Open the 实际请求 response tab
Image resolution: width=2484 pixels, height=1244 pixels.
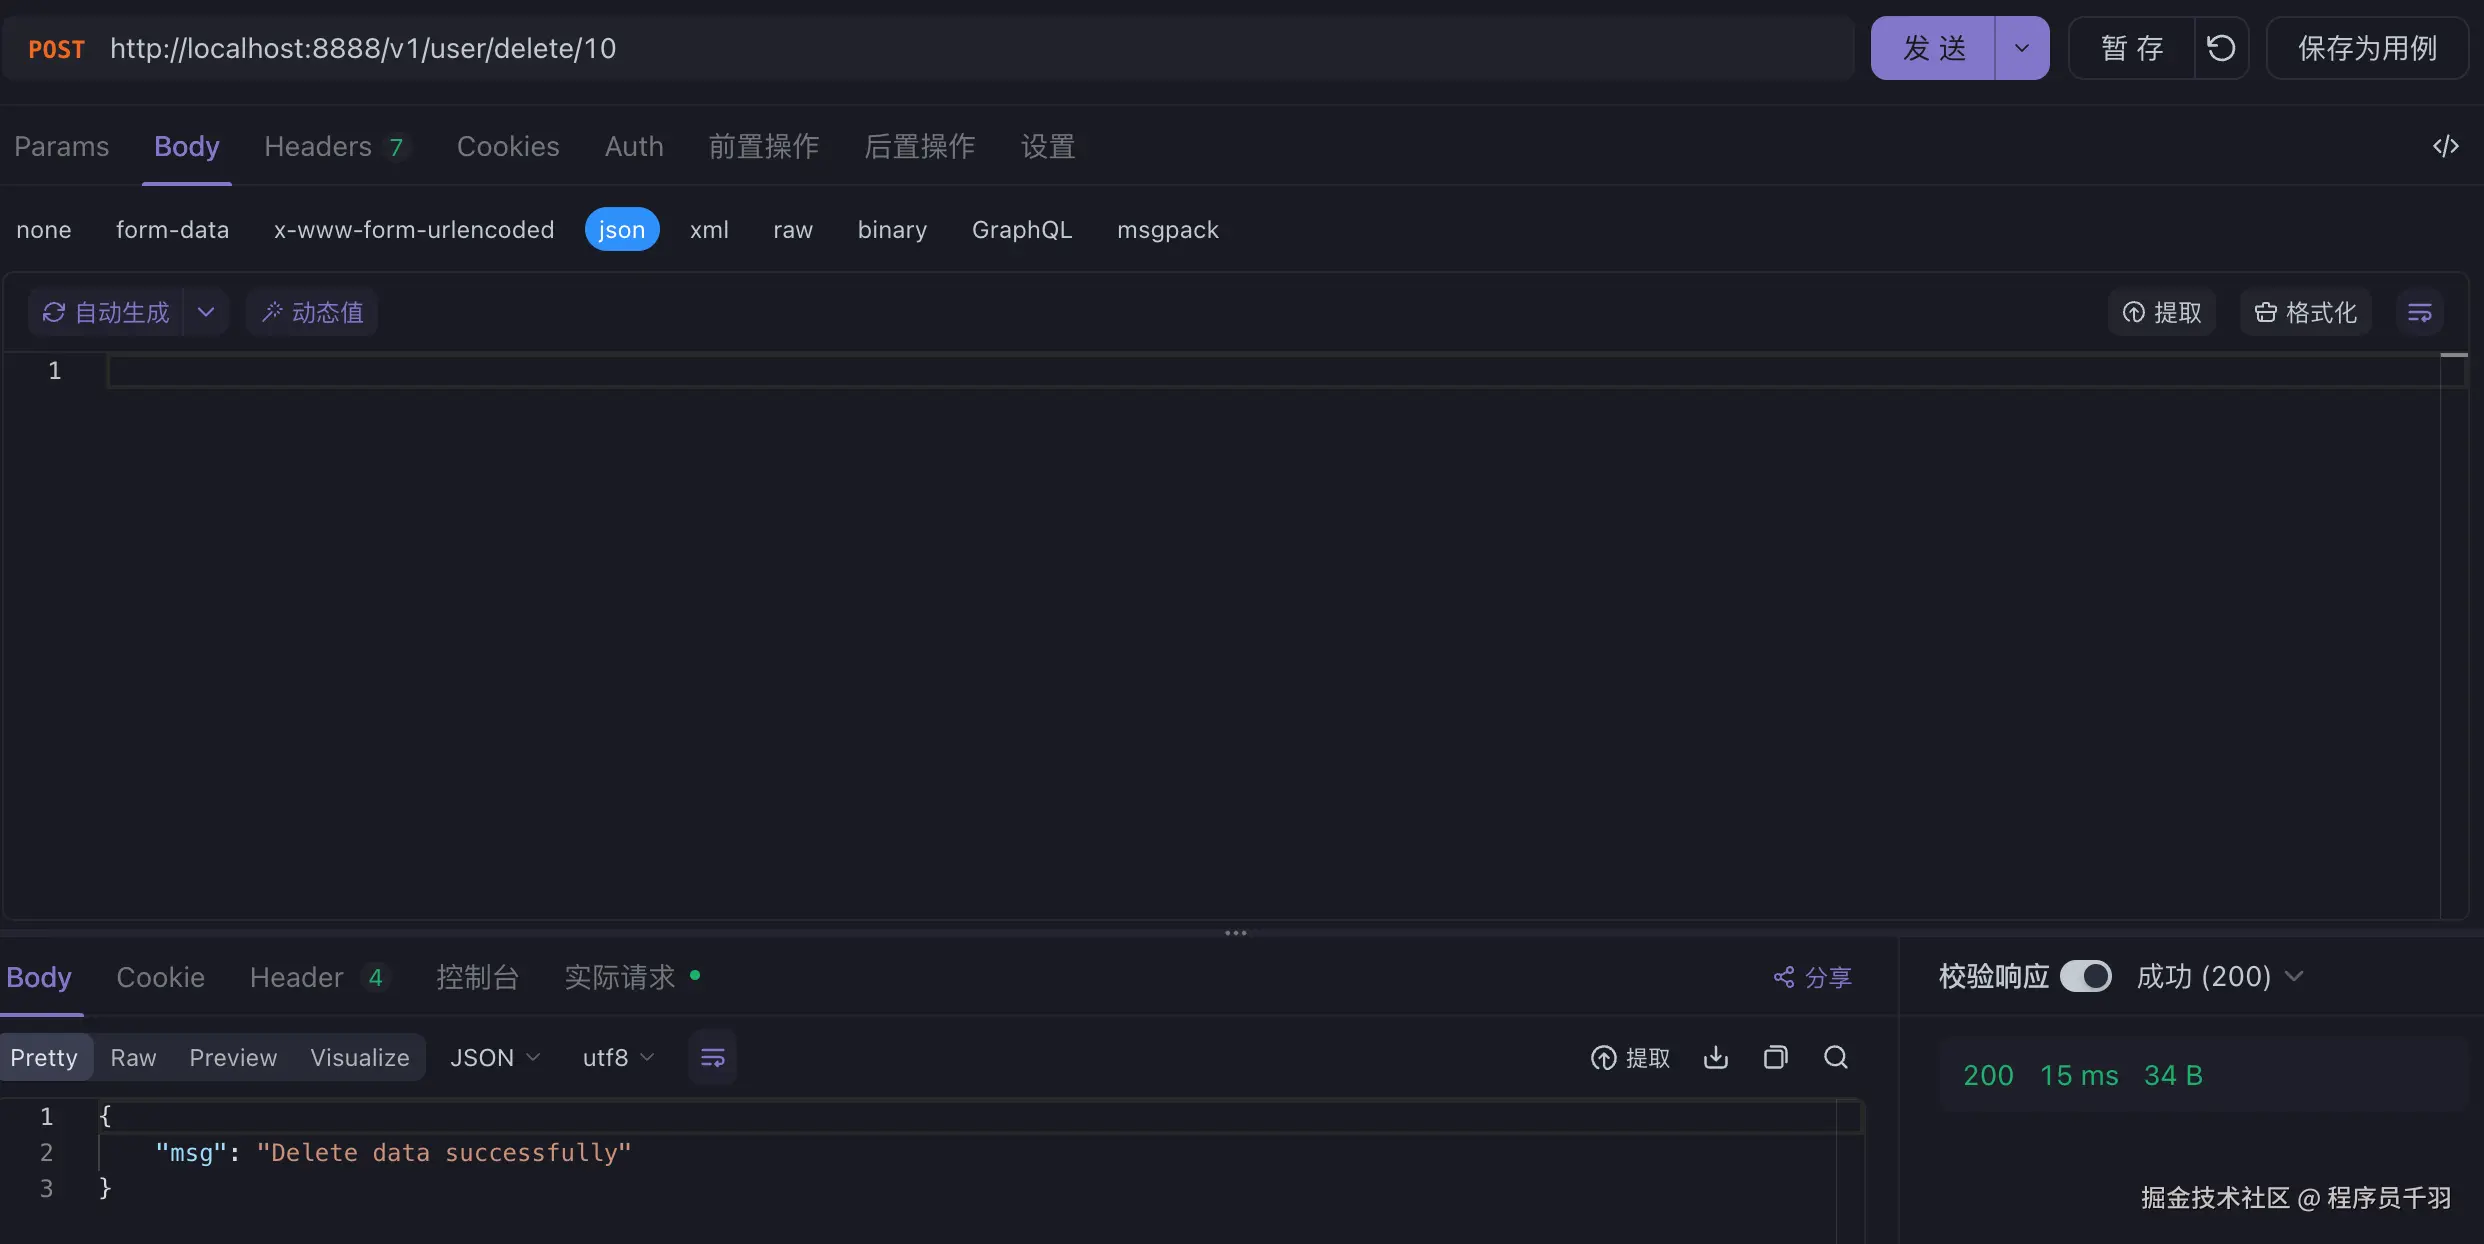(x=620, y=977)
